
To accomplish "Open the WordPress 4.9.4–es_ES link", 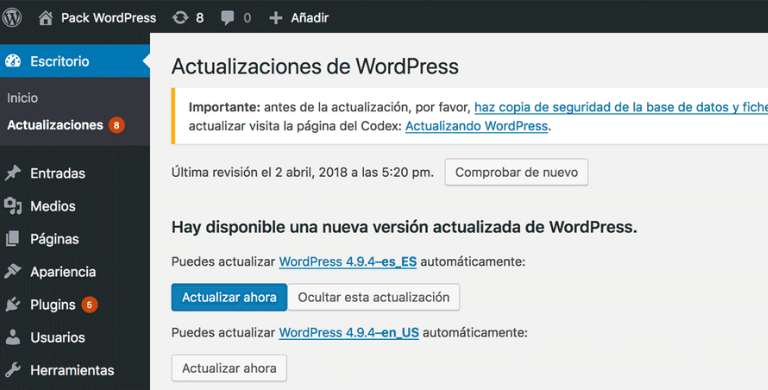I will click(x=348, y=262).
